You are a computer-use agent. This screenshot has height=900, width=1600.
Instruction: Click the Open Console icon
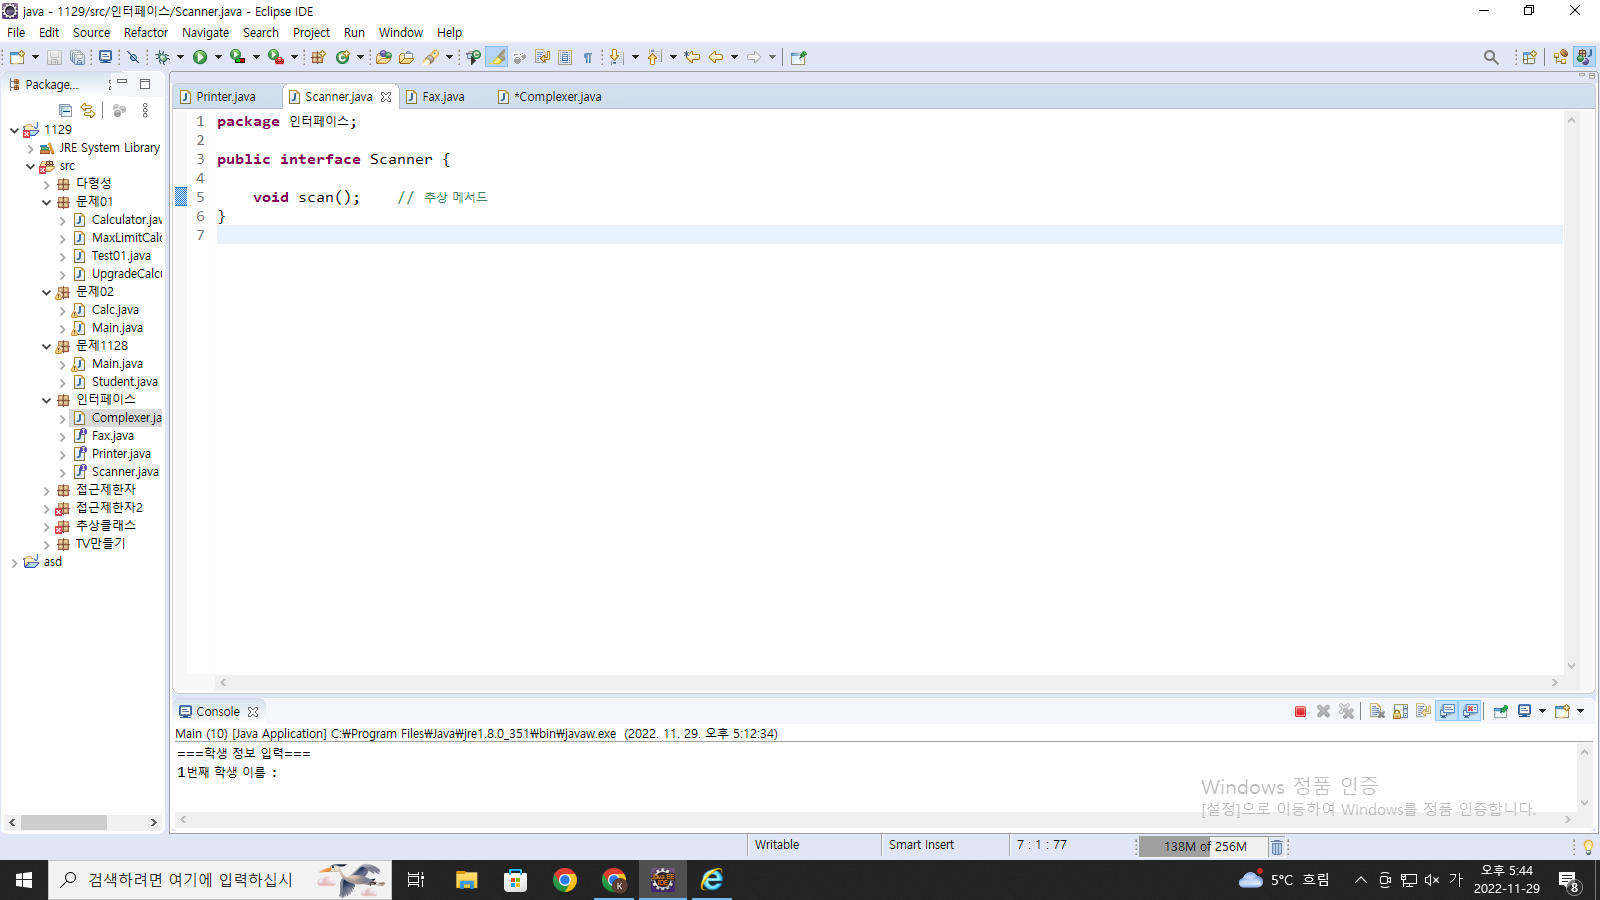1562,711
